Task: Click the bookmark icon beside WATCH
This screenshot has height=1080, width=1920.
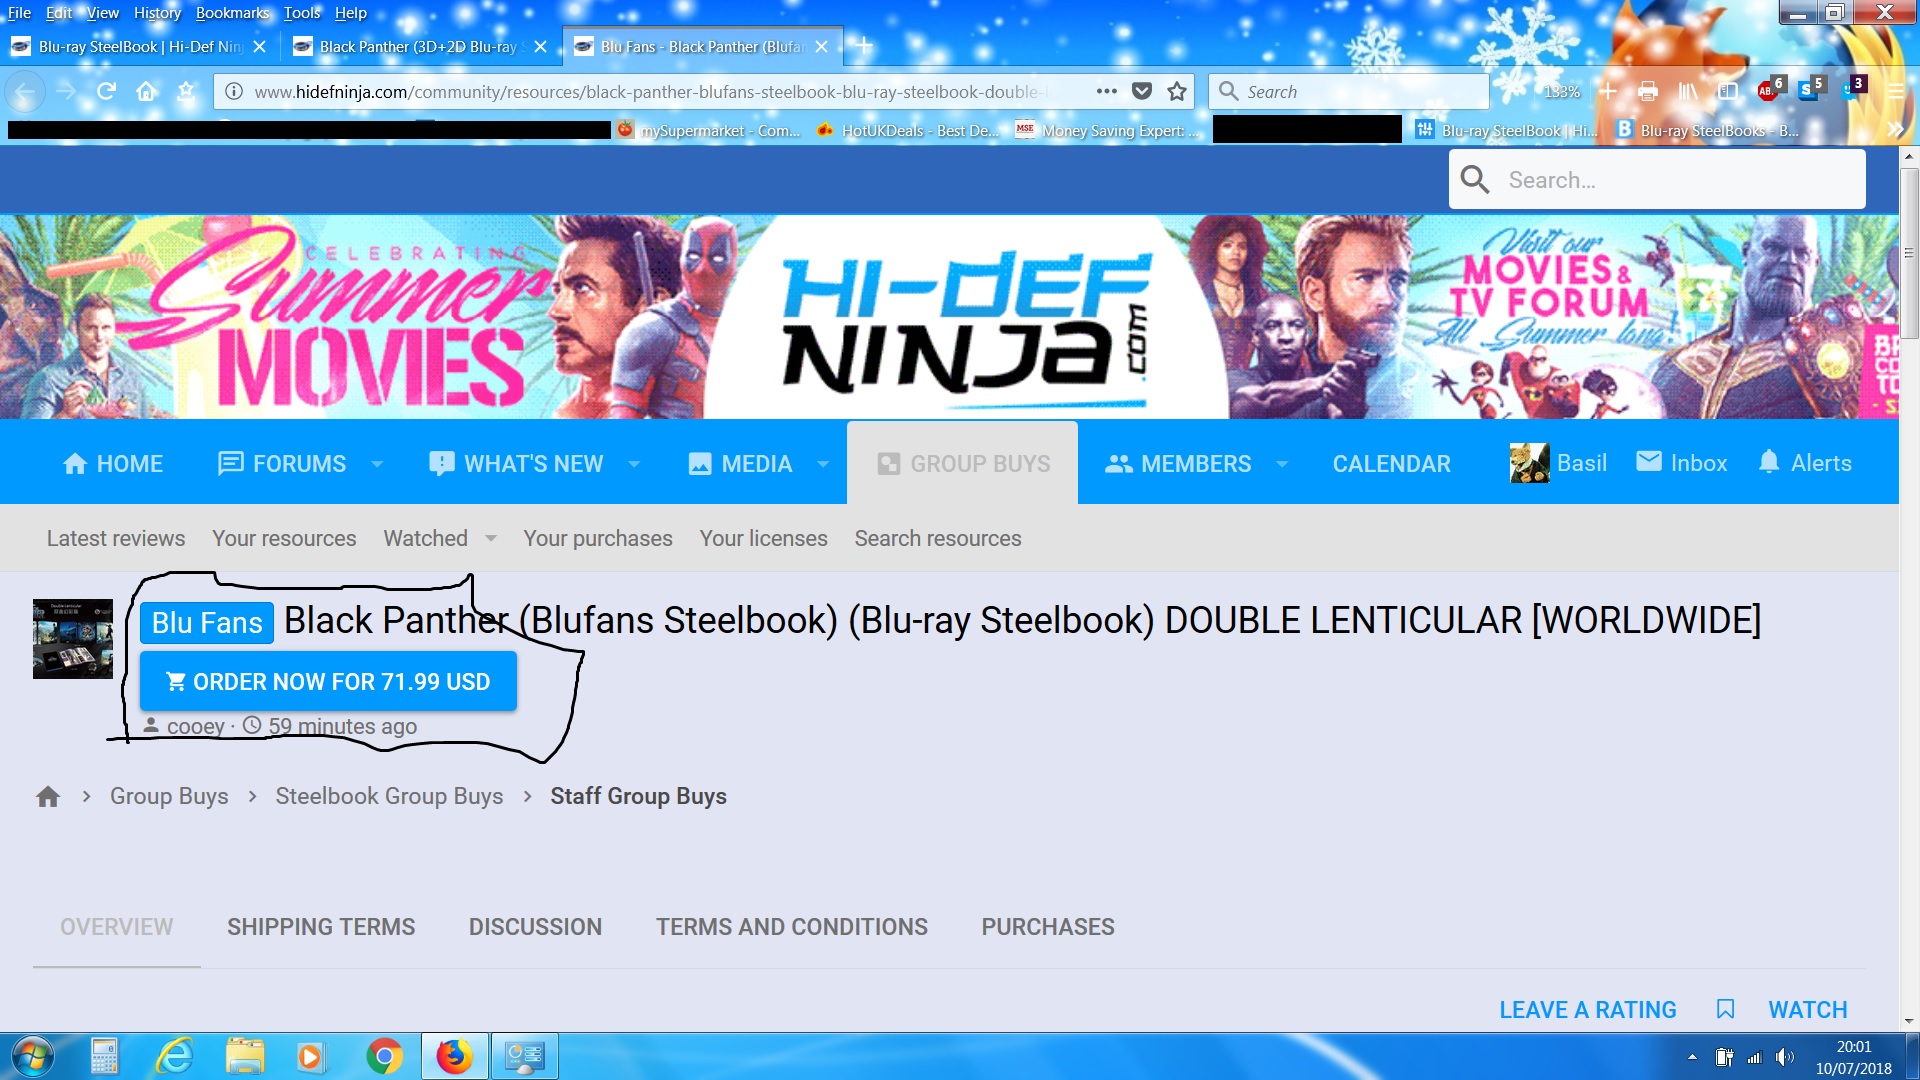Action: 1725,1009
